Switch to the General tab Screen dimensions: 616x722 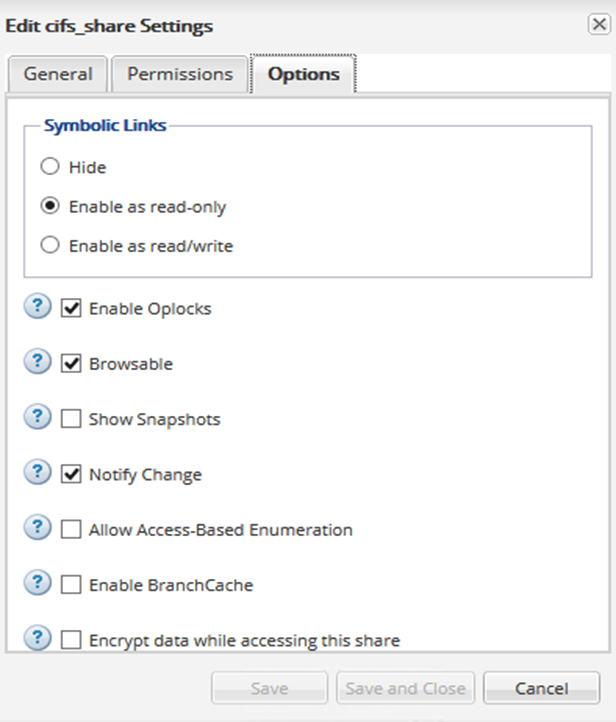[58, 74]
